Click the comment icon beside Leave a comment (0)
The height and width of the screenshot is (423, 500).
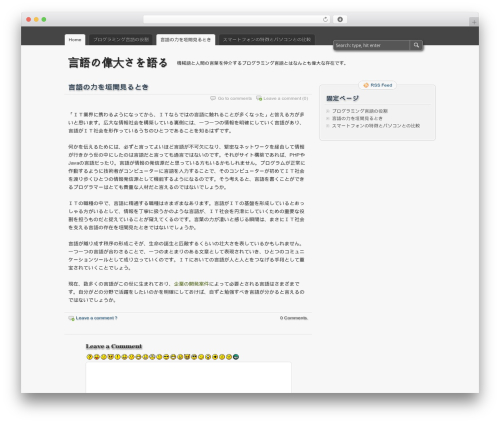(259, 98)
